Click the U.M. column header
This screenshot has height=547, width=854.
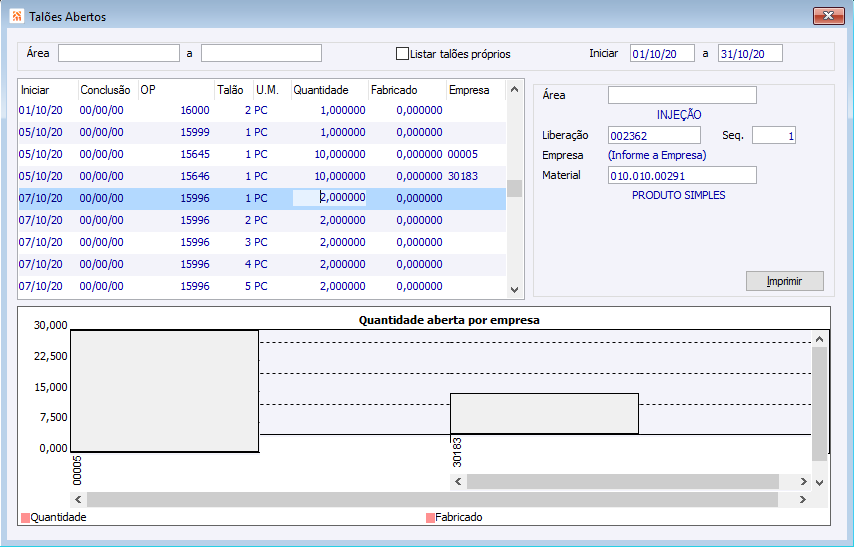coord(272,90)
